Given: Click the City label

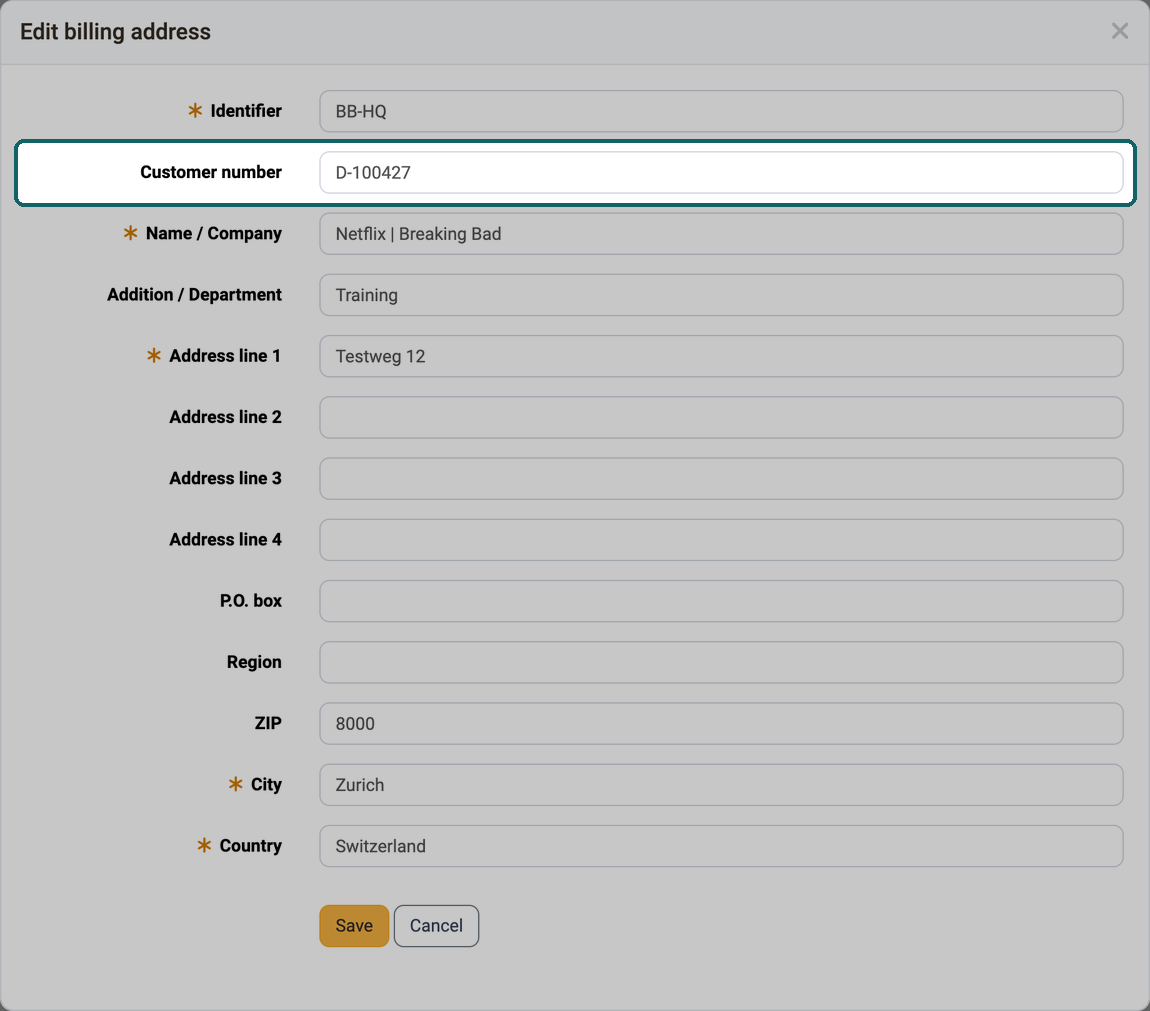Looking at the screenshot, I should point(266,784).
